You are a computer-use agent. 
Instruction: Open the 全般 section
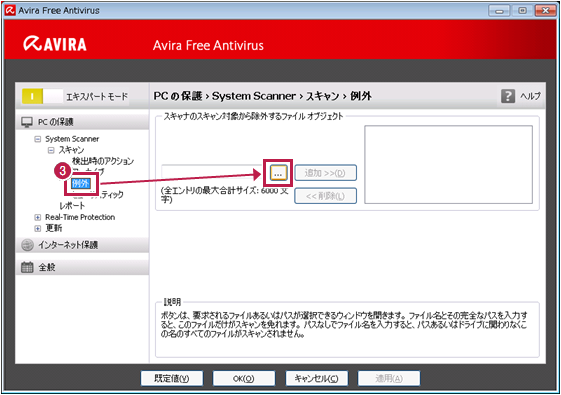(x=82, y=267)
